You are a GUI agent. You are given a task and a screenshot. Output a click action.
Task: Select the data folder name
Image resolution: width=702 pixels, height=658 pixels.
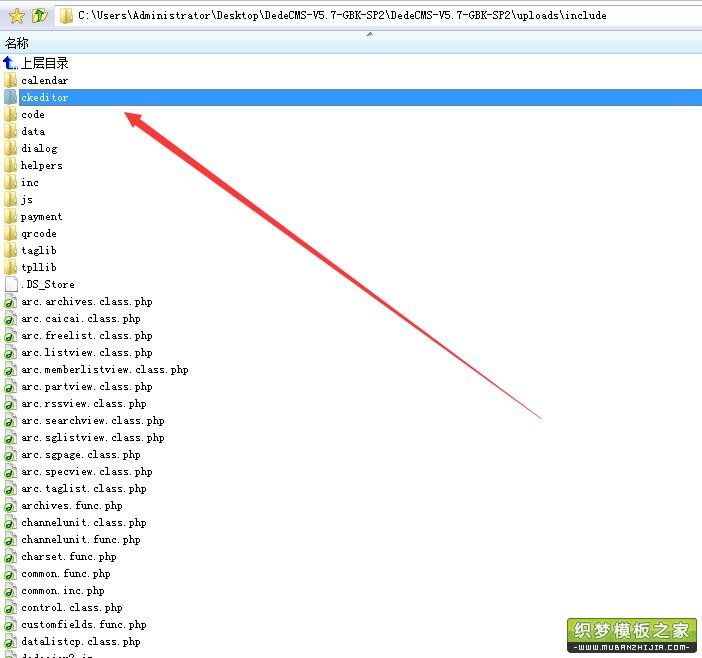tap(33, 132)
